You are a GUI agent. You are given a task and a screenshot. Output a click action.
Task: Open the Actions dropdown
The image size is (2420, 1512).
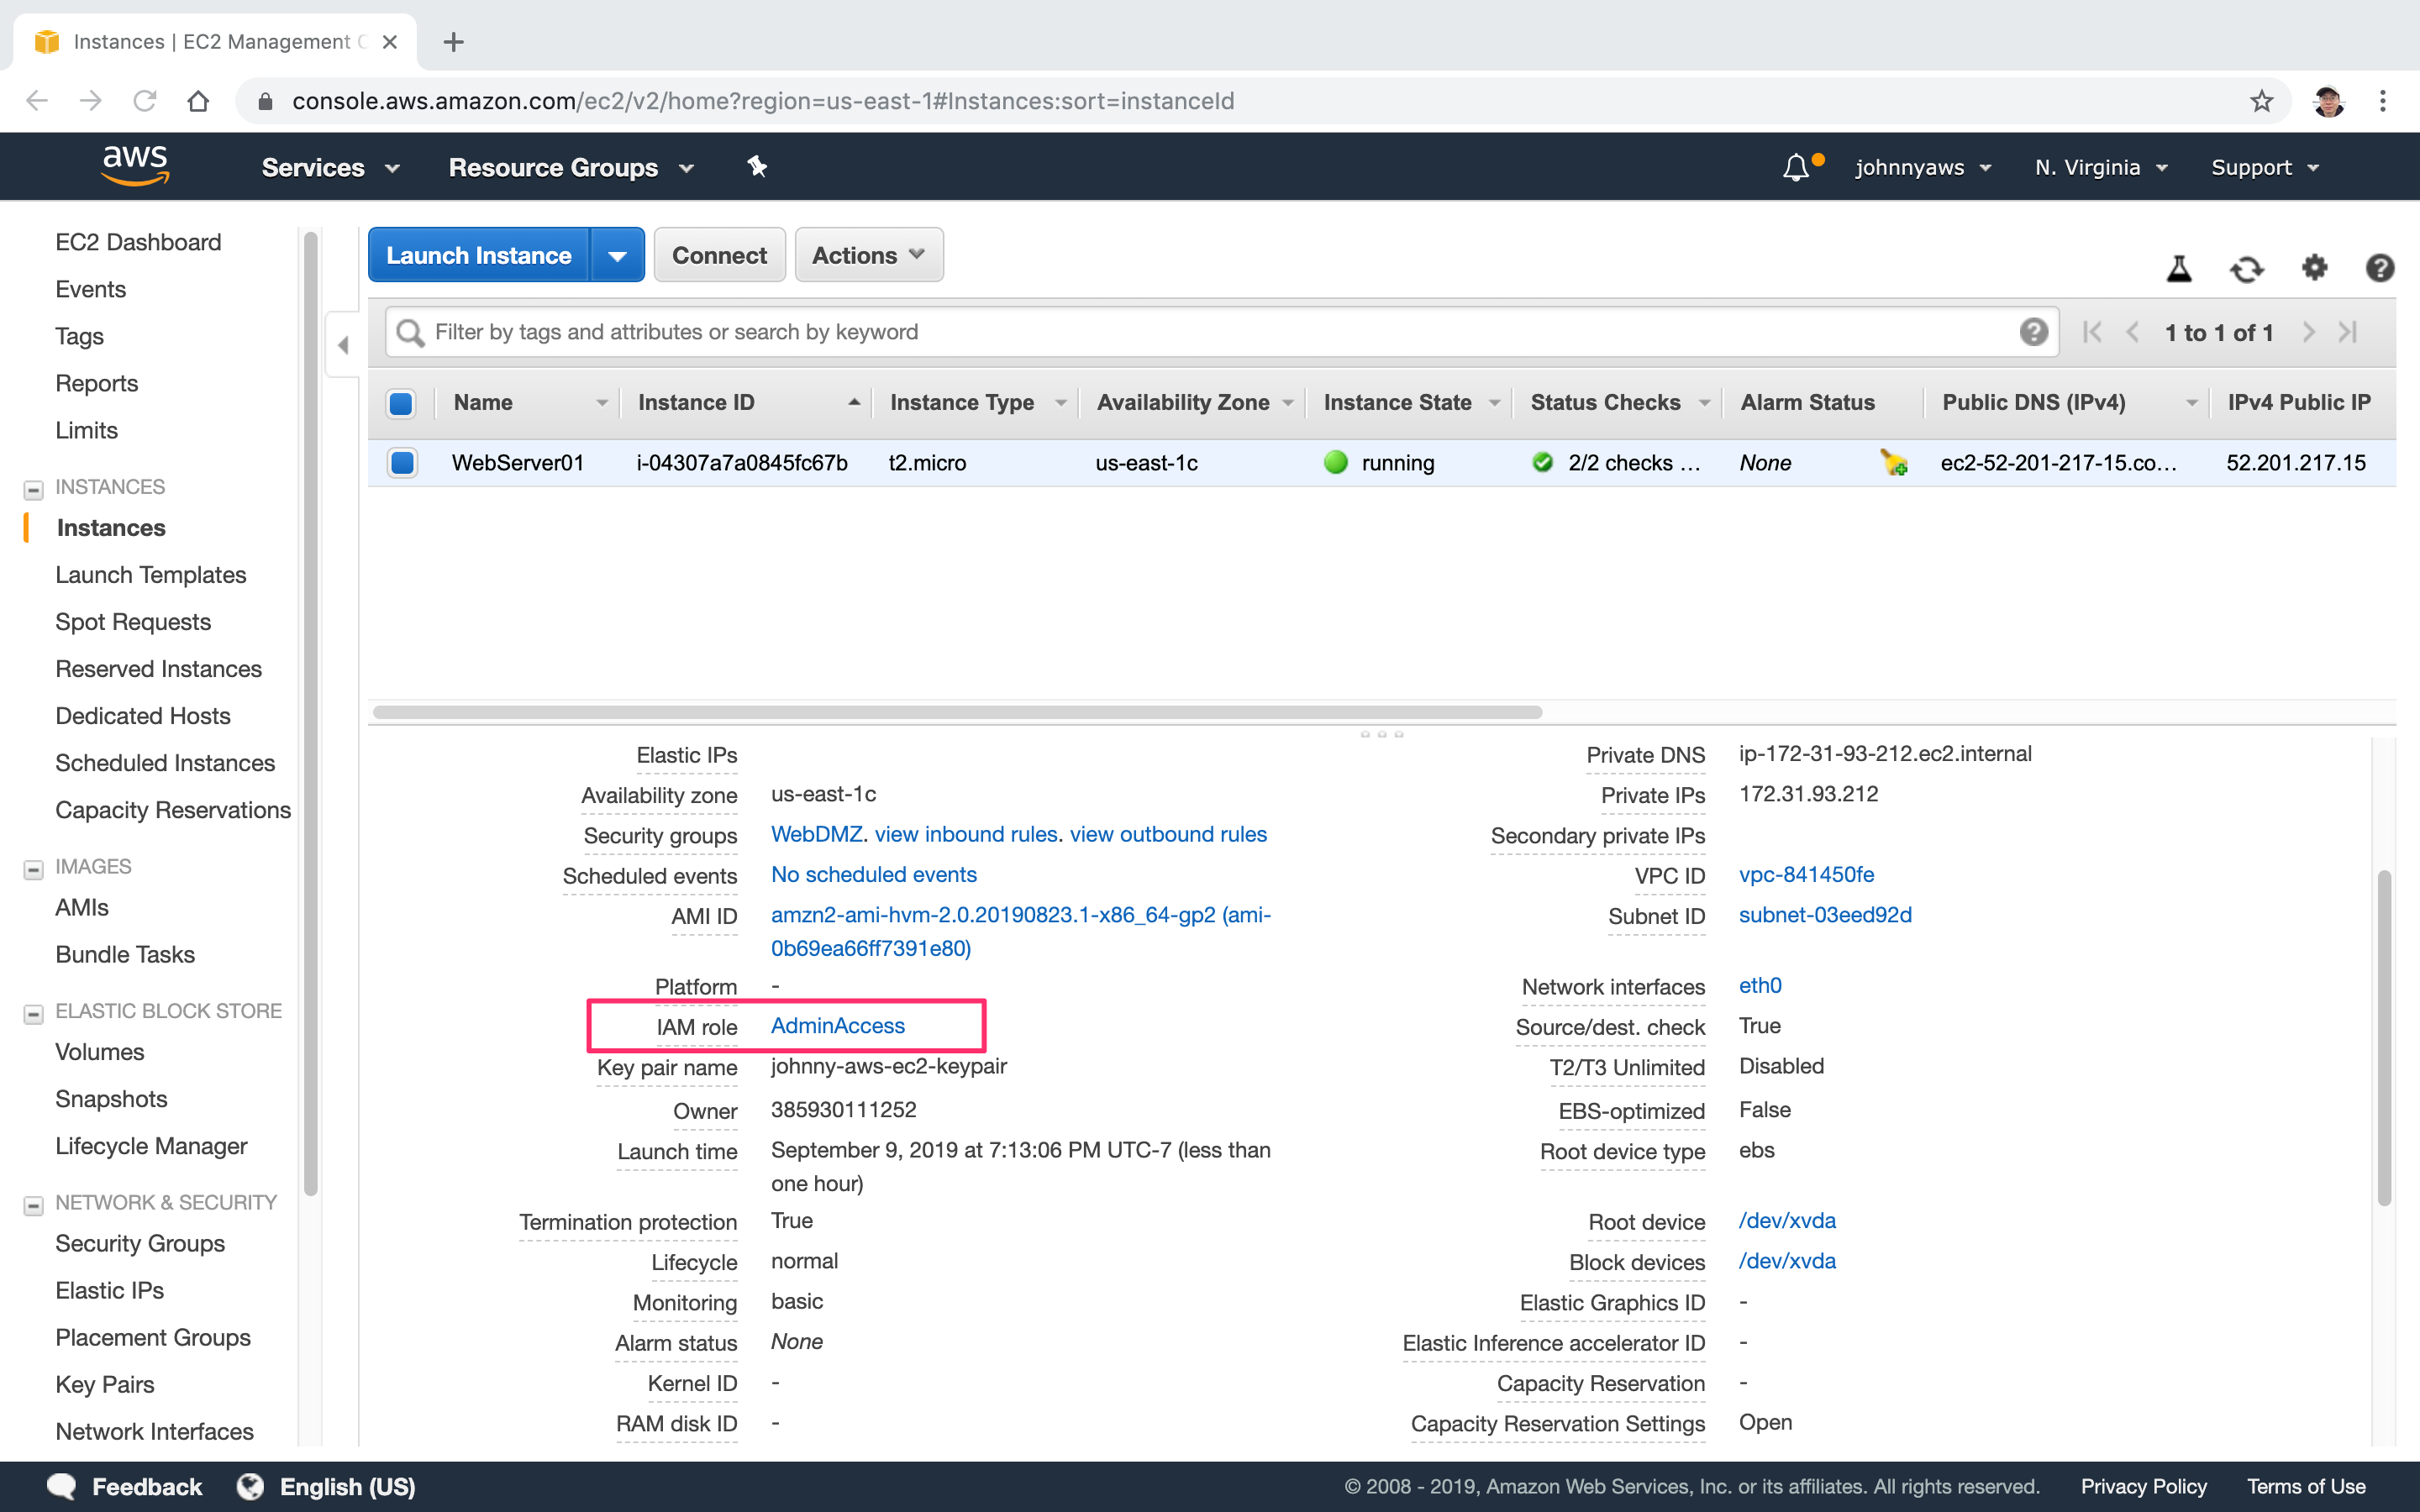pyautogui.click(x=869, y=255)
